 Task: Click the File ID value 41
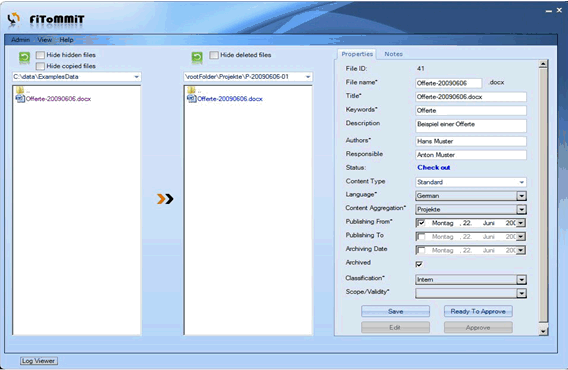coord(421,68)
